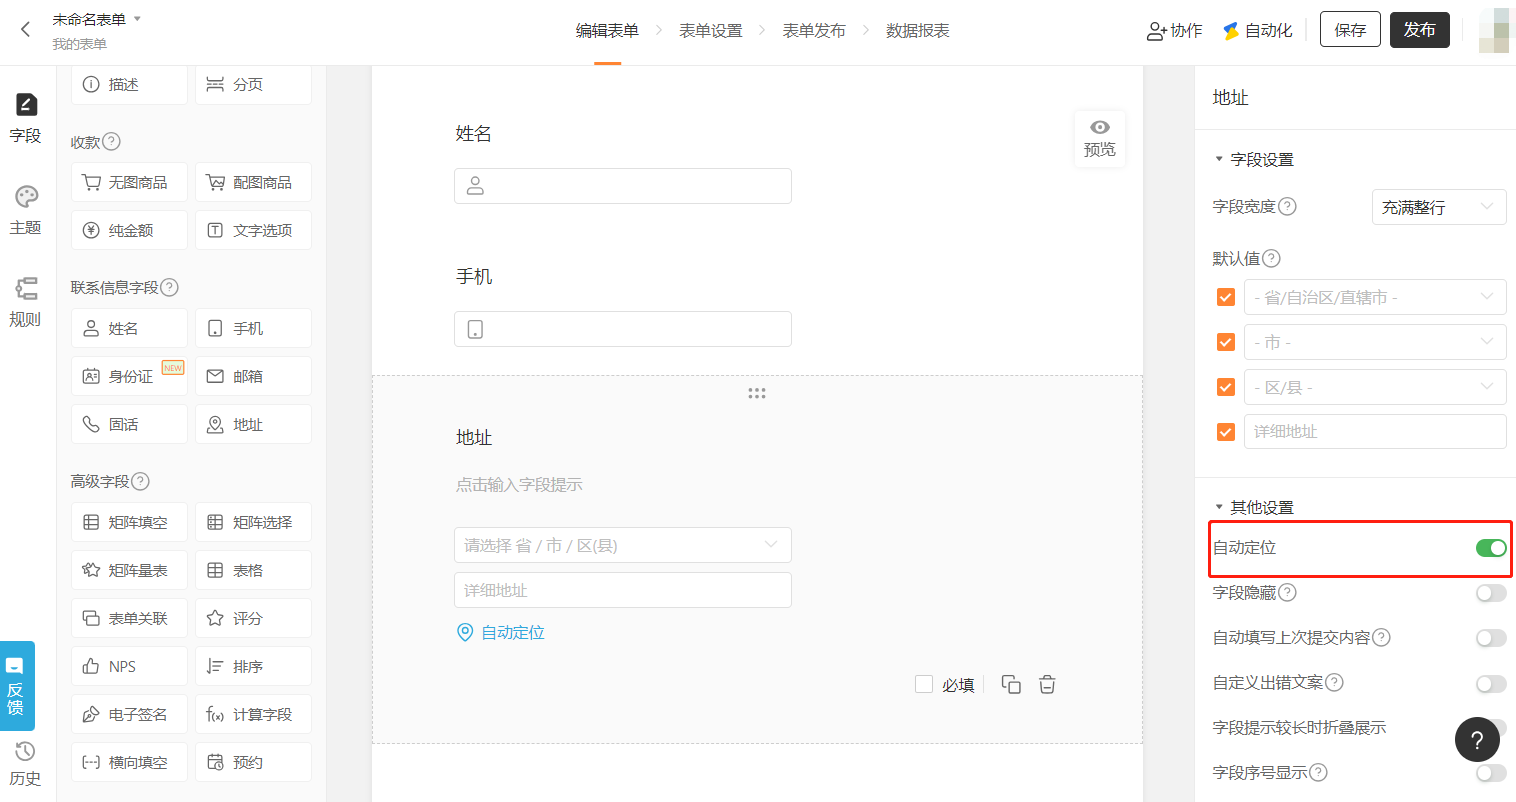Add a 排序 ranking field
The image size is (1516, 802).
click(253, 666)
